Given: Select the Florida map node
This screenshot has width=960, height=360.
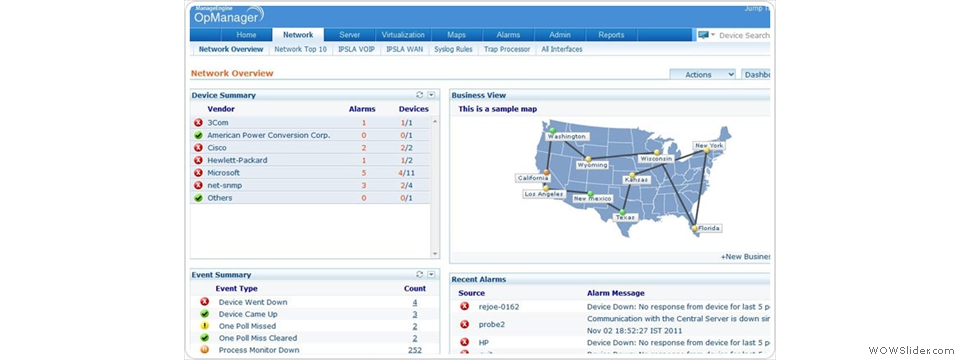Looking at the screenshot, I should pos(694,228).
